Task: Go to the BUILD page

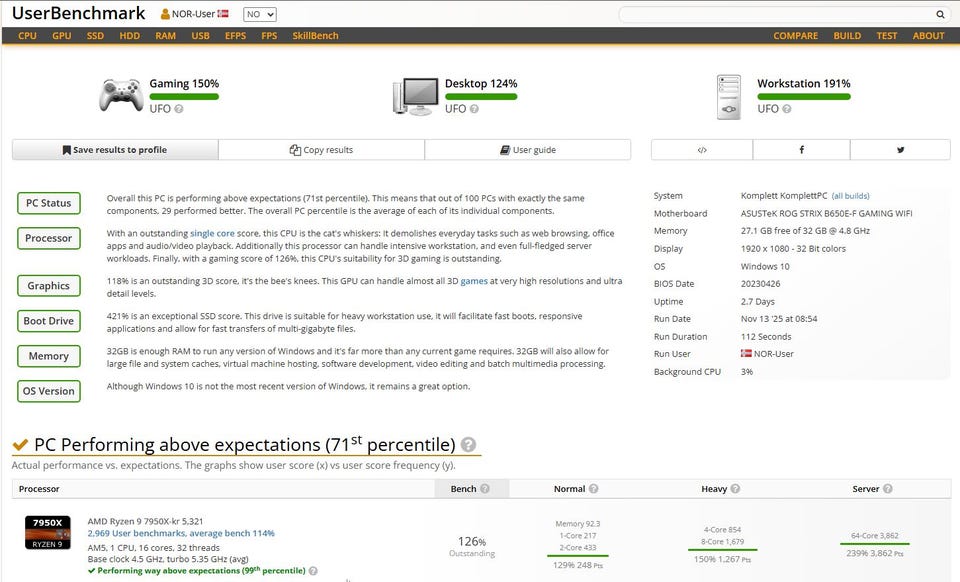Action: click(x=847, y=35)
